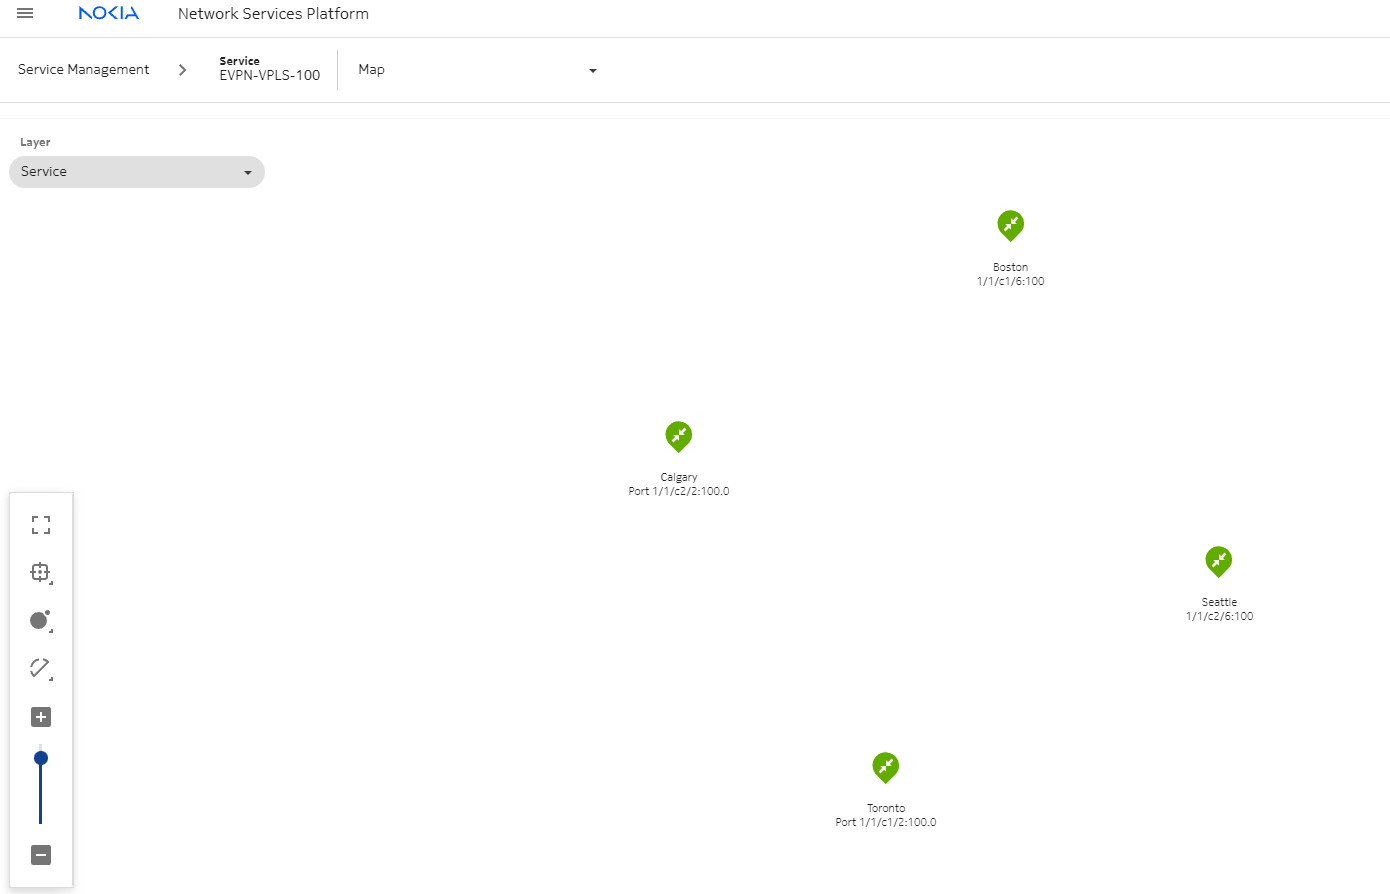Click the Network Services Platform title
The image size is (1390, 894).
tap(273, 14)
